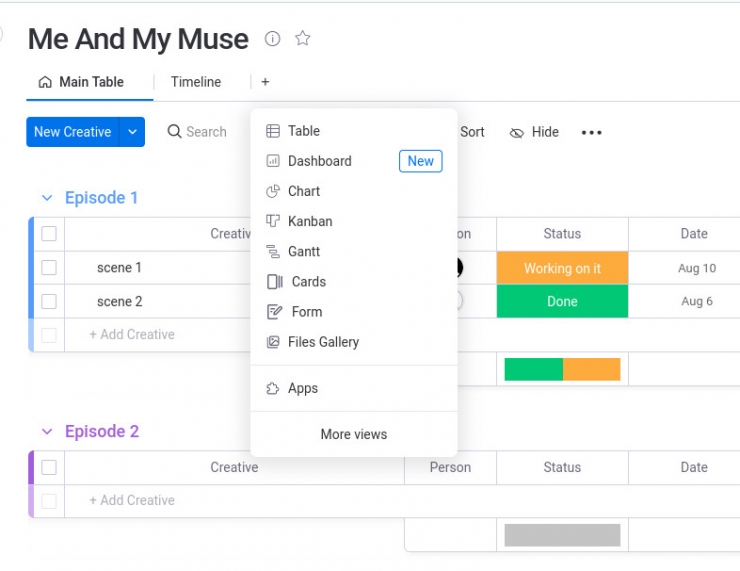Choose the Gantt view icon
This screenshot has width=740, height=571.
[273, 251]
